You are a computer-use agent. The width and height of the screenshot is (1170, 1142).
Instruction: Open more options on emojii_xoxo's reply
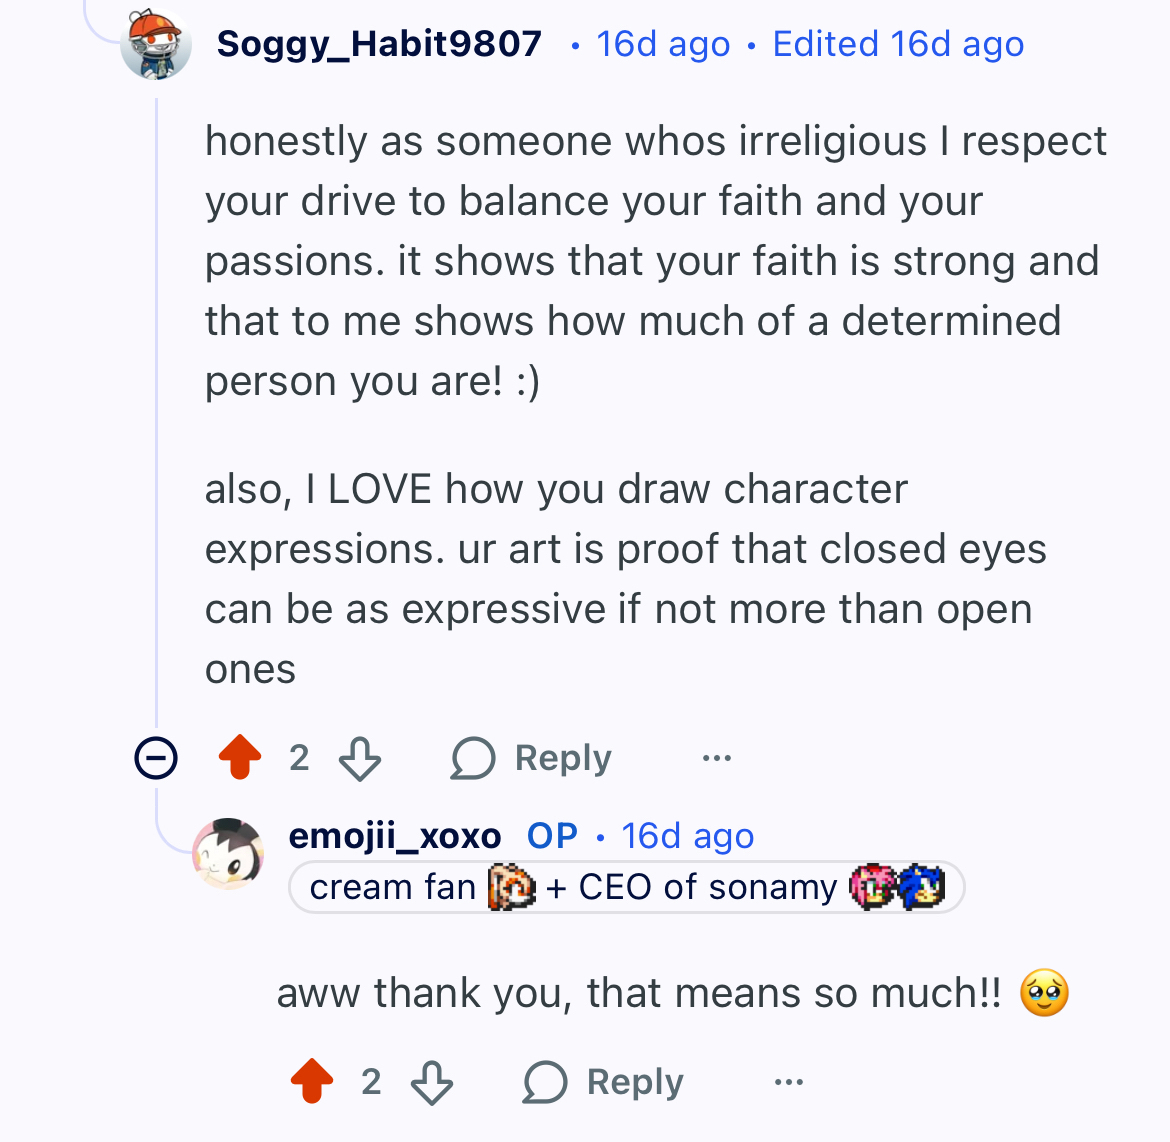[x=789, y=1082]
